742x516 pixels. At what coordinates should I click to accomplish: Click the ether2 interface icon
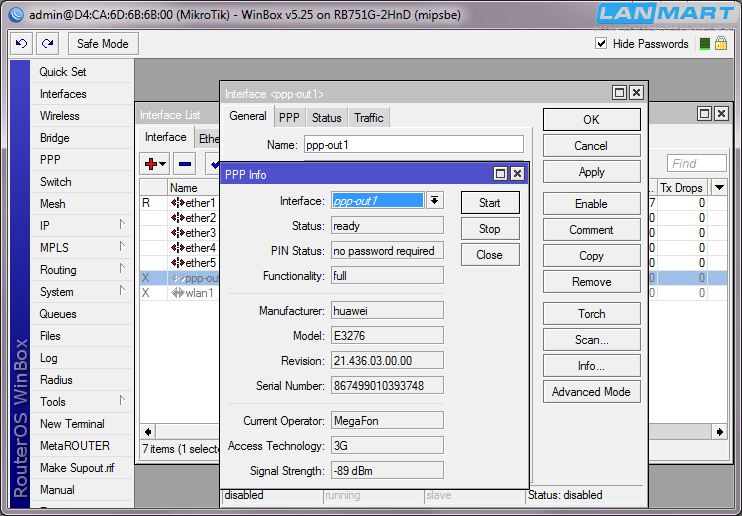click(x=178, y=218)
